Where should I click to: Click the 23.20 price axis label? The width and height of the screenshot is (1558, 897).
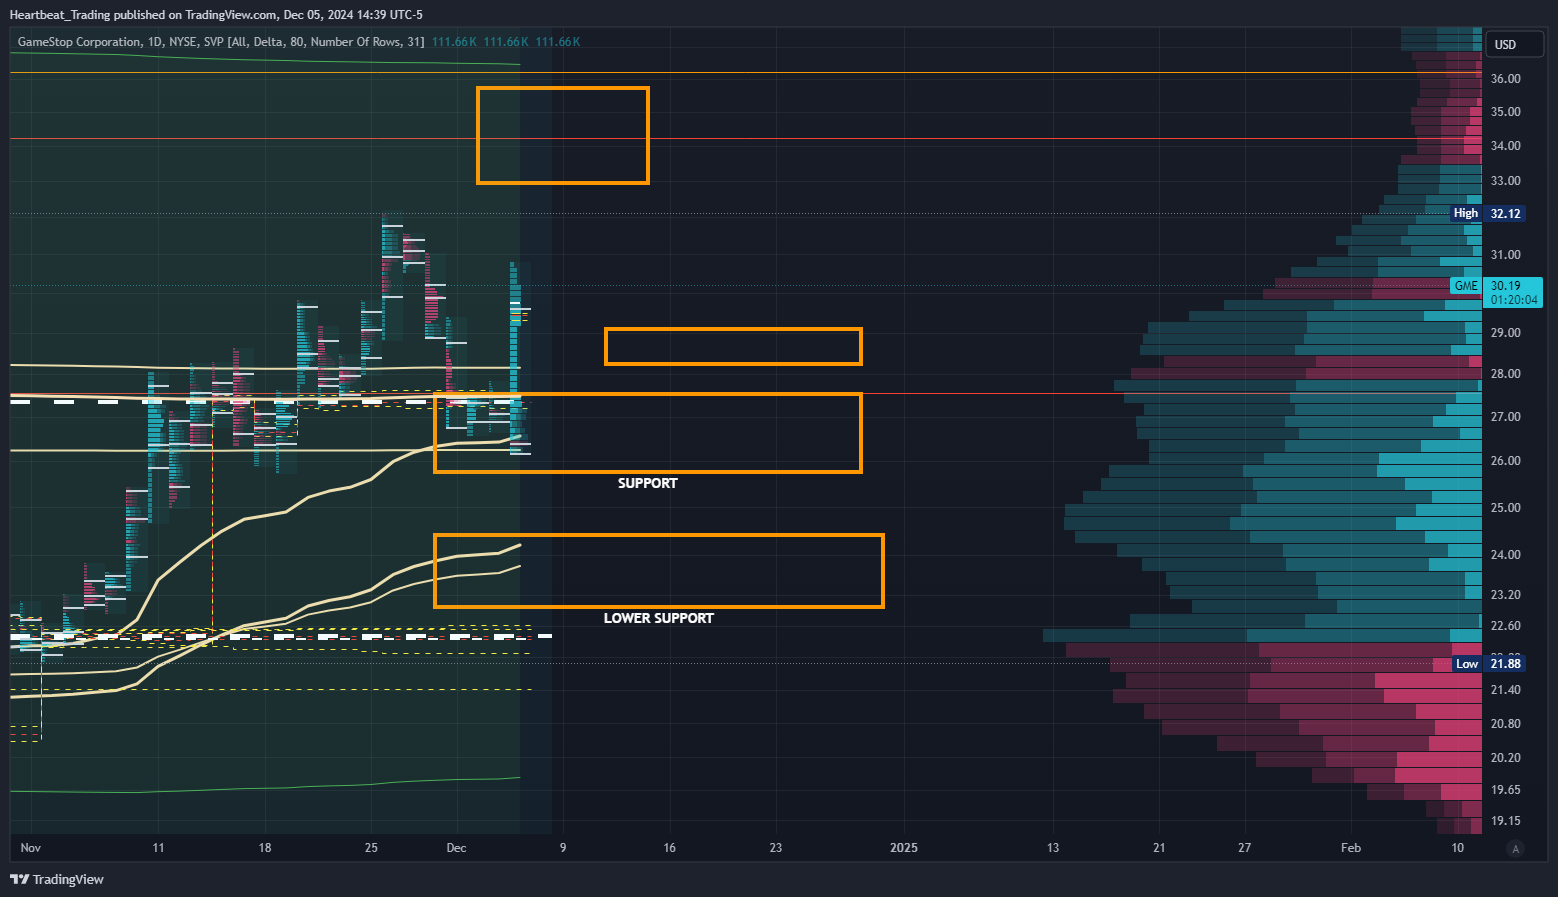click(1505, 595)
